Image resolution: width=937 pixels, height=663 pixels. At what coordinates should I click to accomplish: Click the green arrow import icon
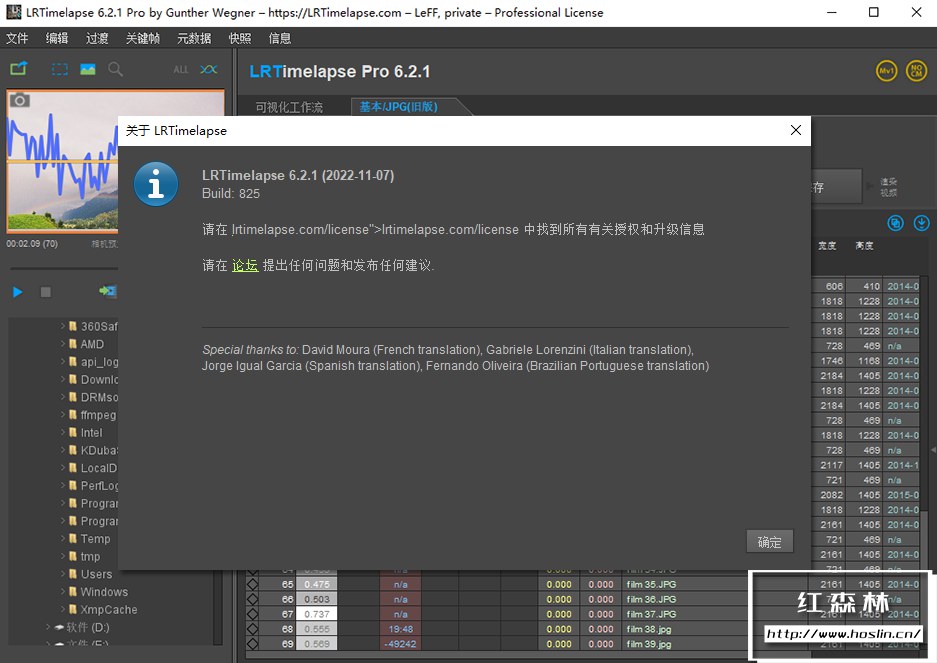pos(108,291)
